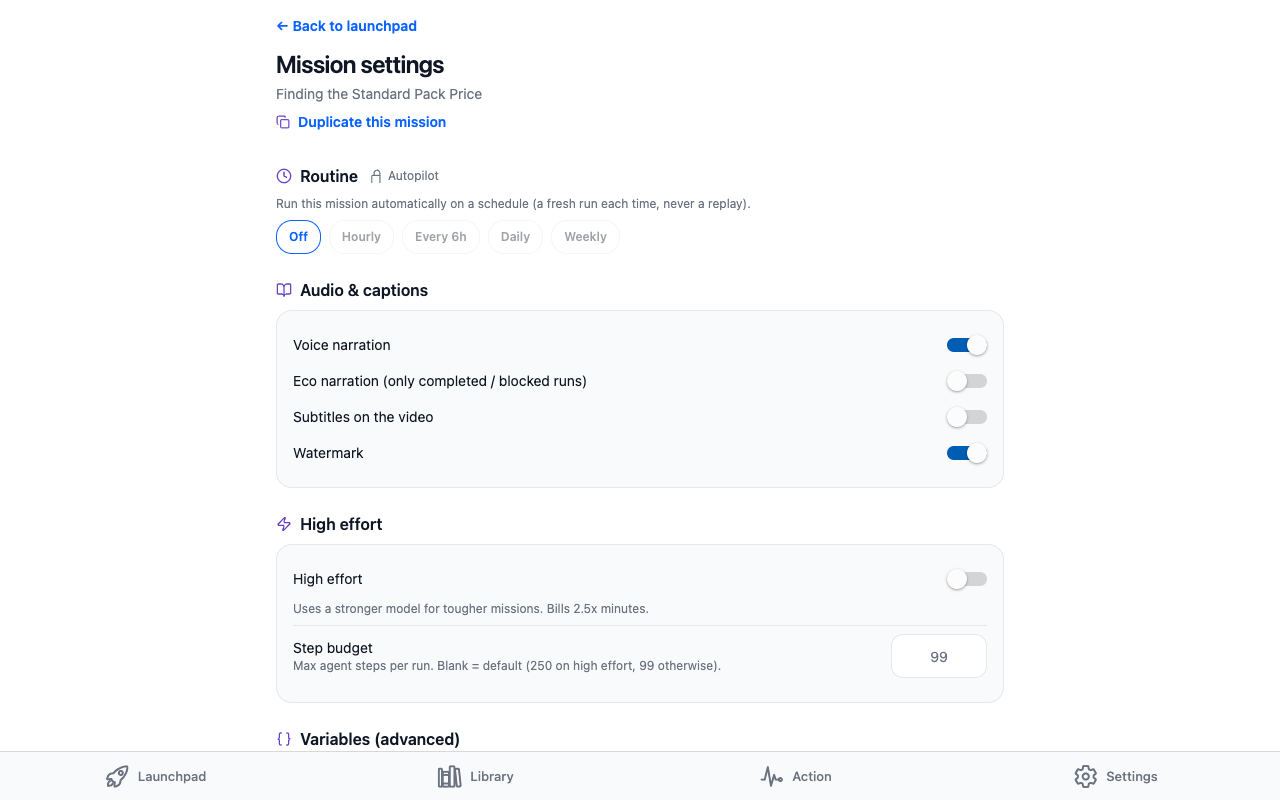The width and height of the screenshot is (1280, 800).
Task: Click the duplicate copy icon
Action: [x=283, y=122]
